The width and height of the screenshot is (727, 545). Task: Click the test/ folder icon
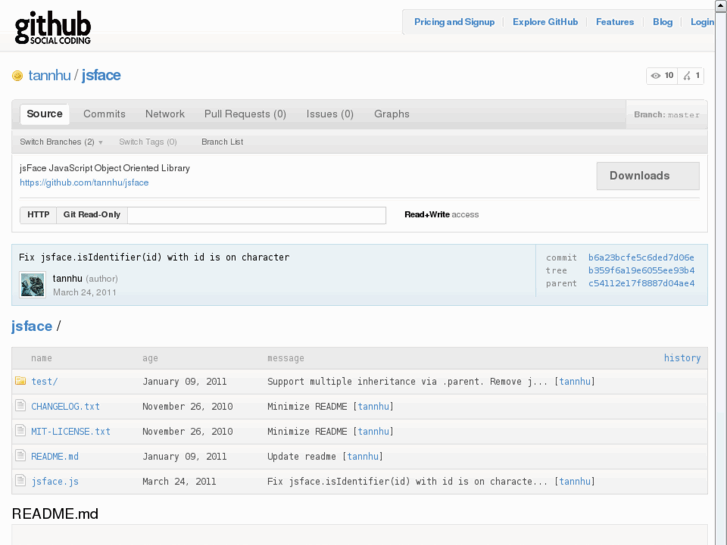click(20, 382)
